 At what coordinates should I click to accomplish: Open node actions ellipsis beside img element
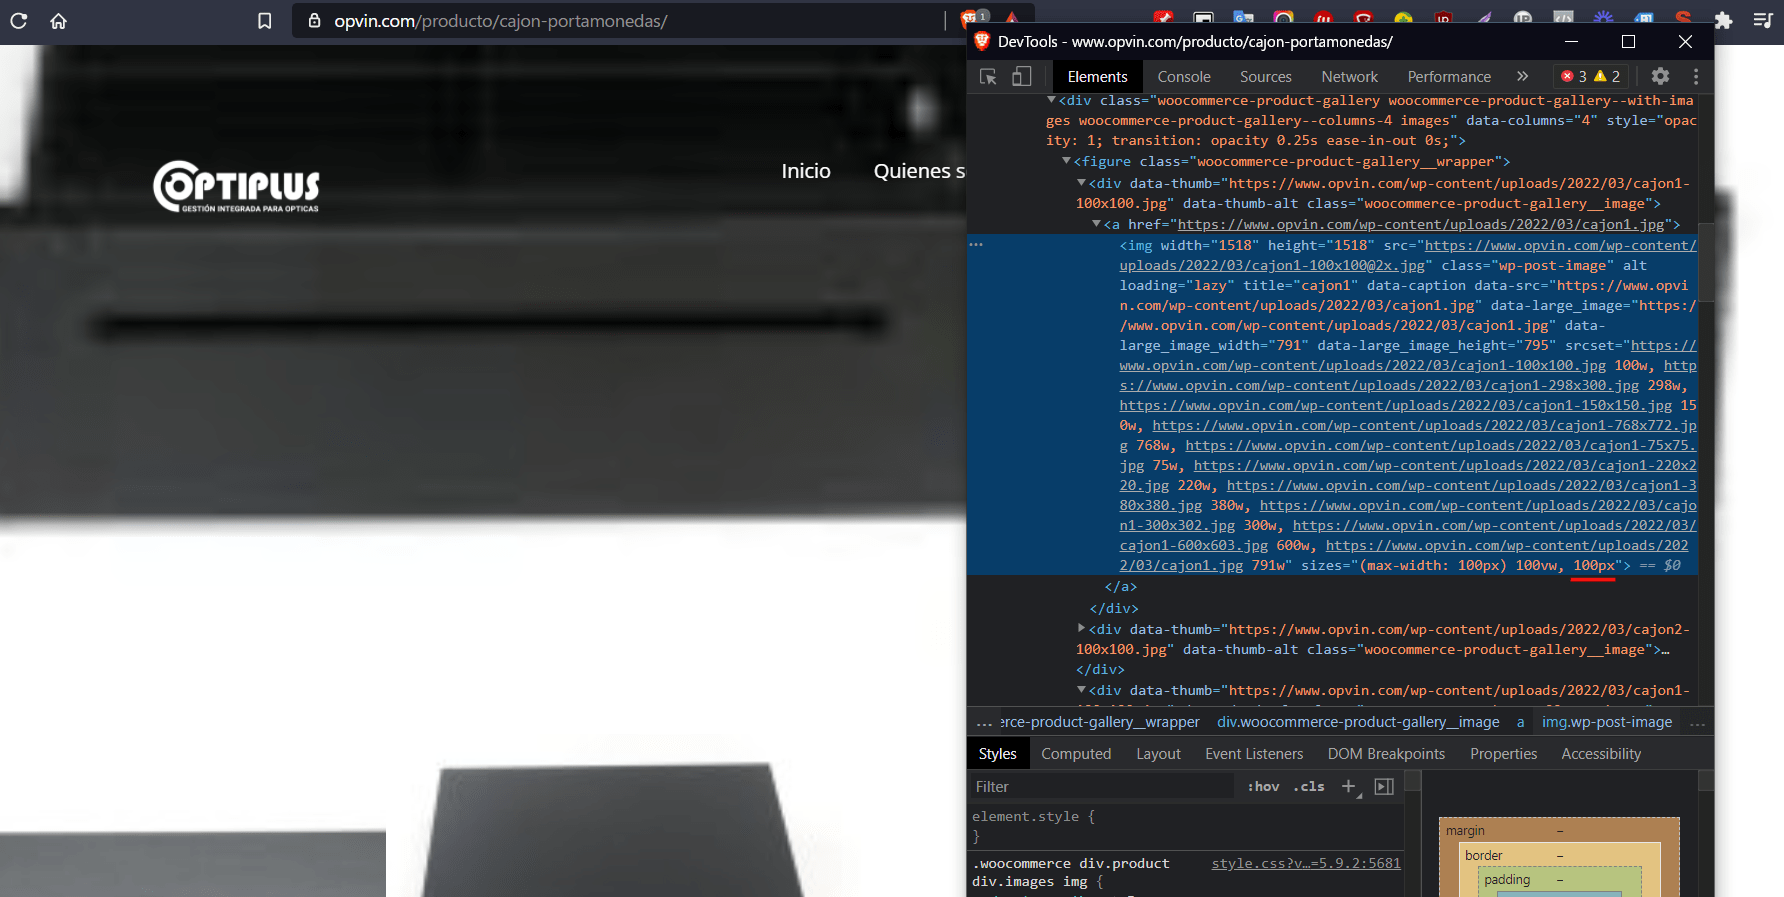click(976, 244)
